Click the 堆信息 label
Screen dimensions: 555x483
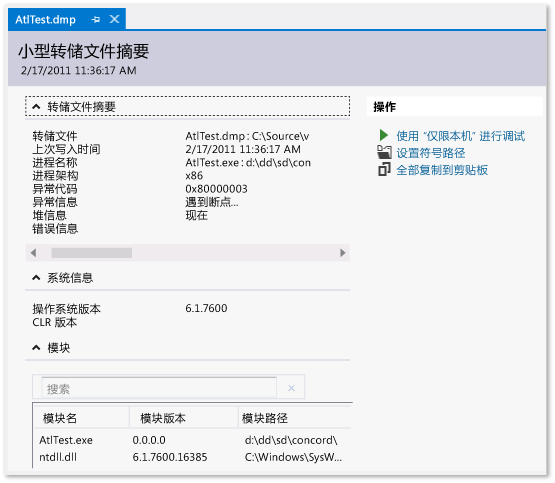[x=50, y=215]
